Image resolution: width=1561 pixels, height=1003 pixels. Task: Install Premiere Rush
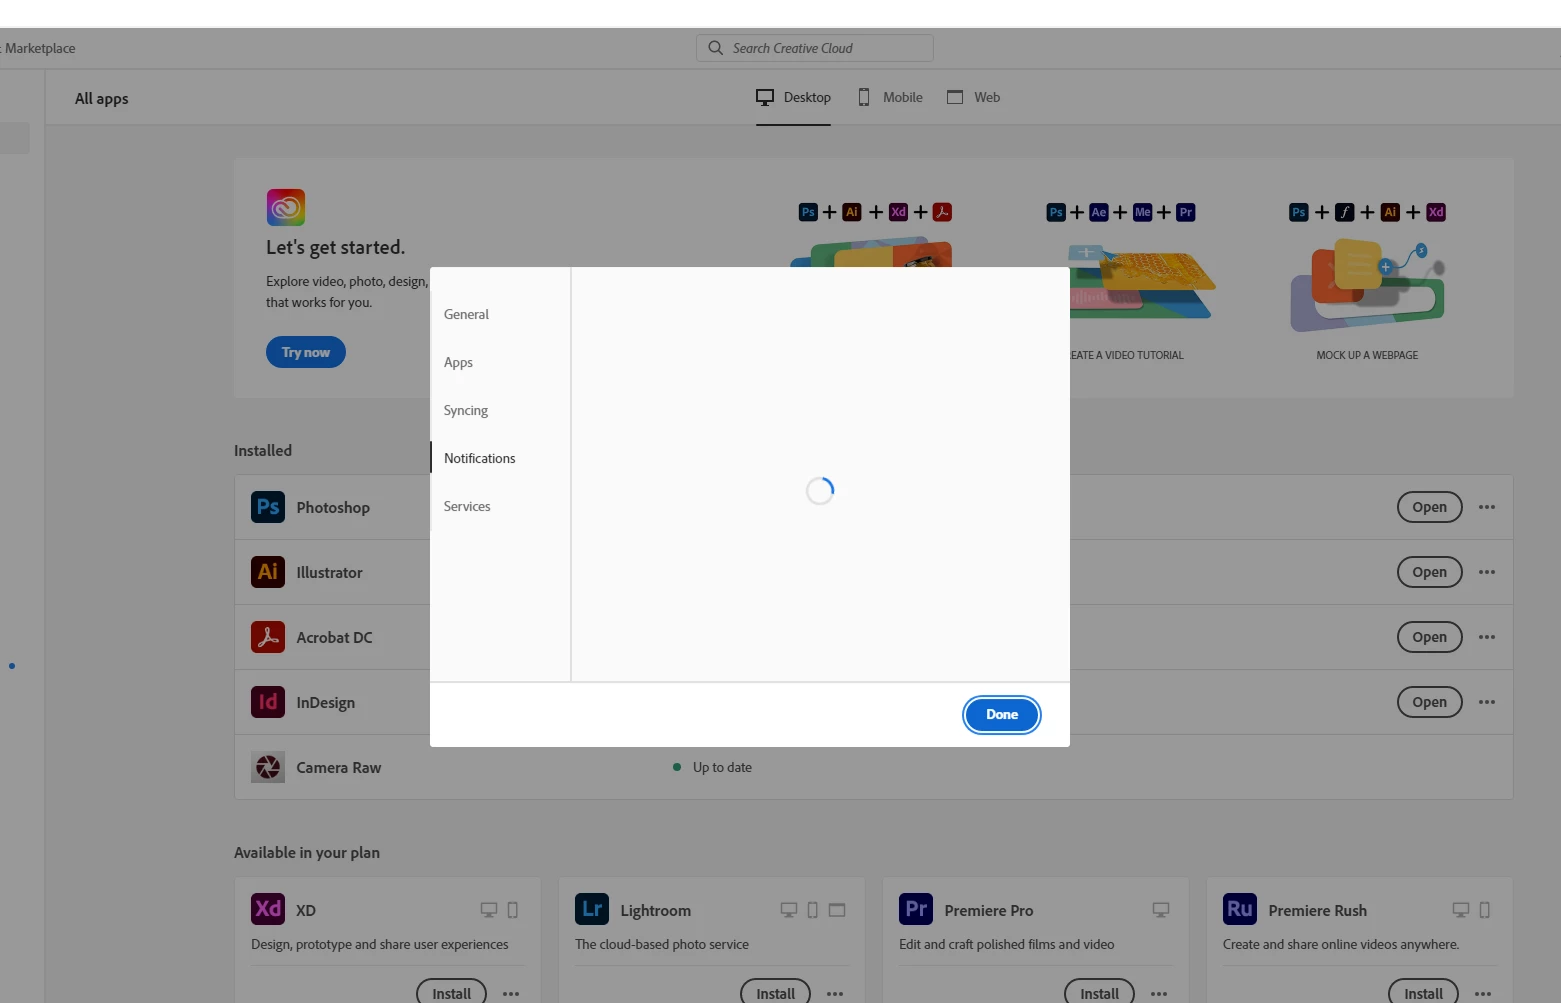(1423, 992)
